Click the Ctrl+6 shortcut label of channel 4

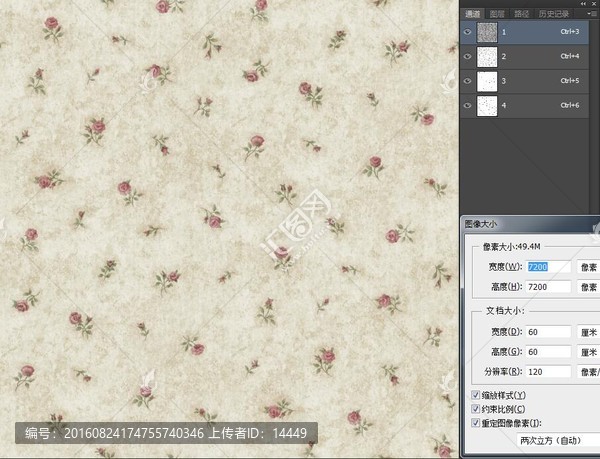coord(570,106)
